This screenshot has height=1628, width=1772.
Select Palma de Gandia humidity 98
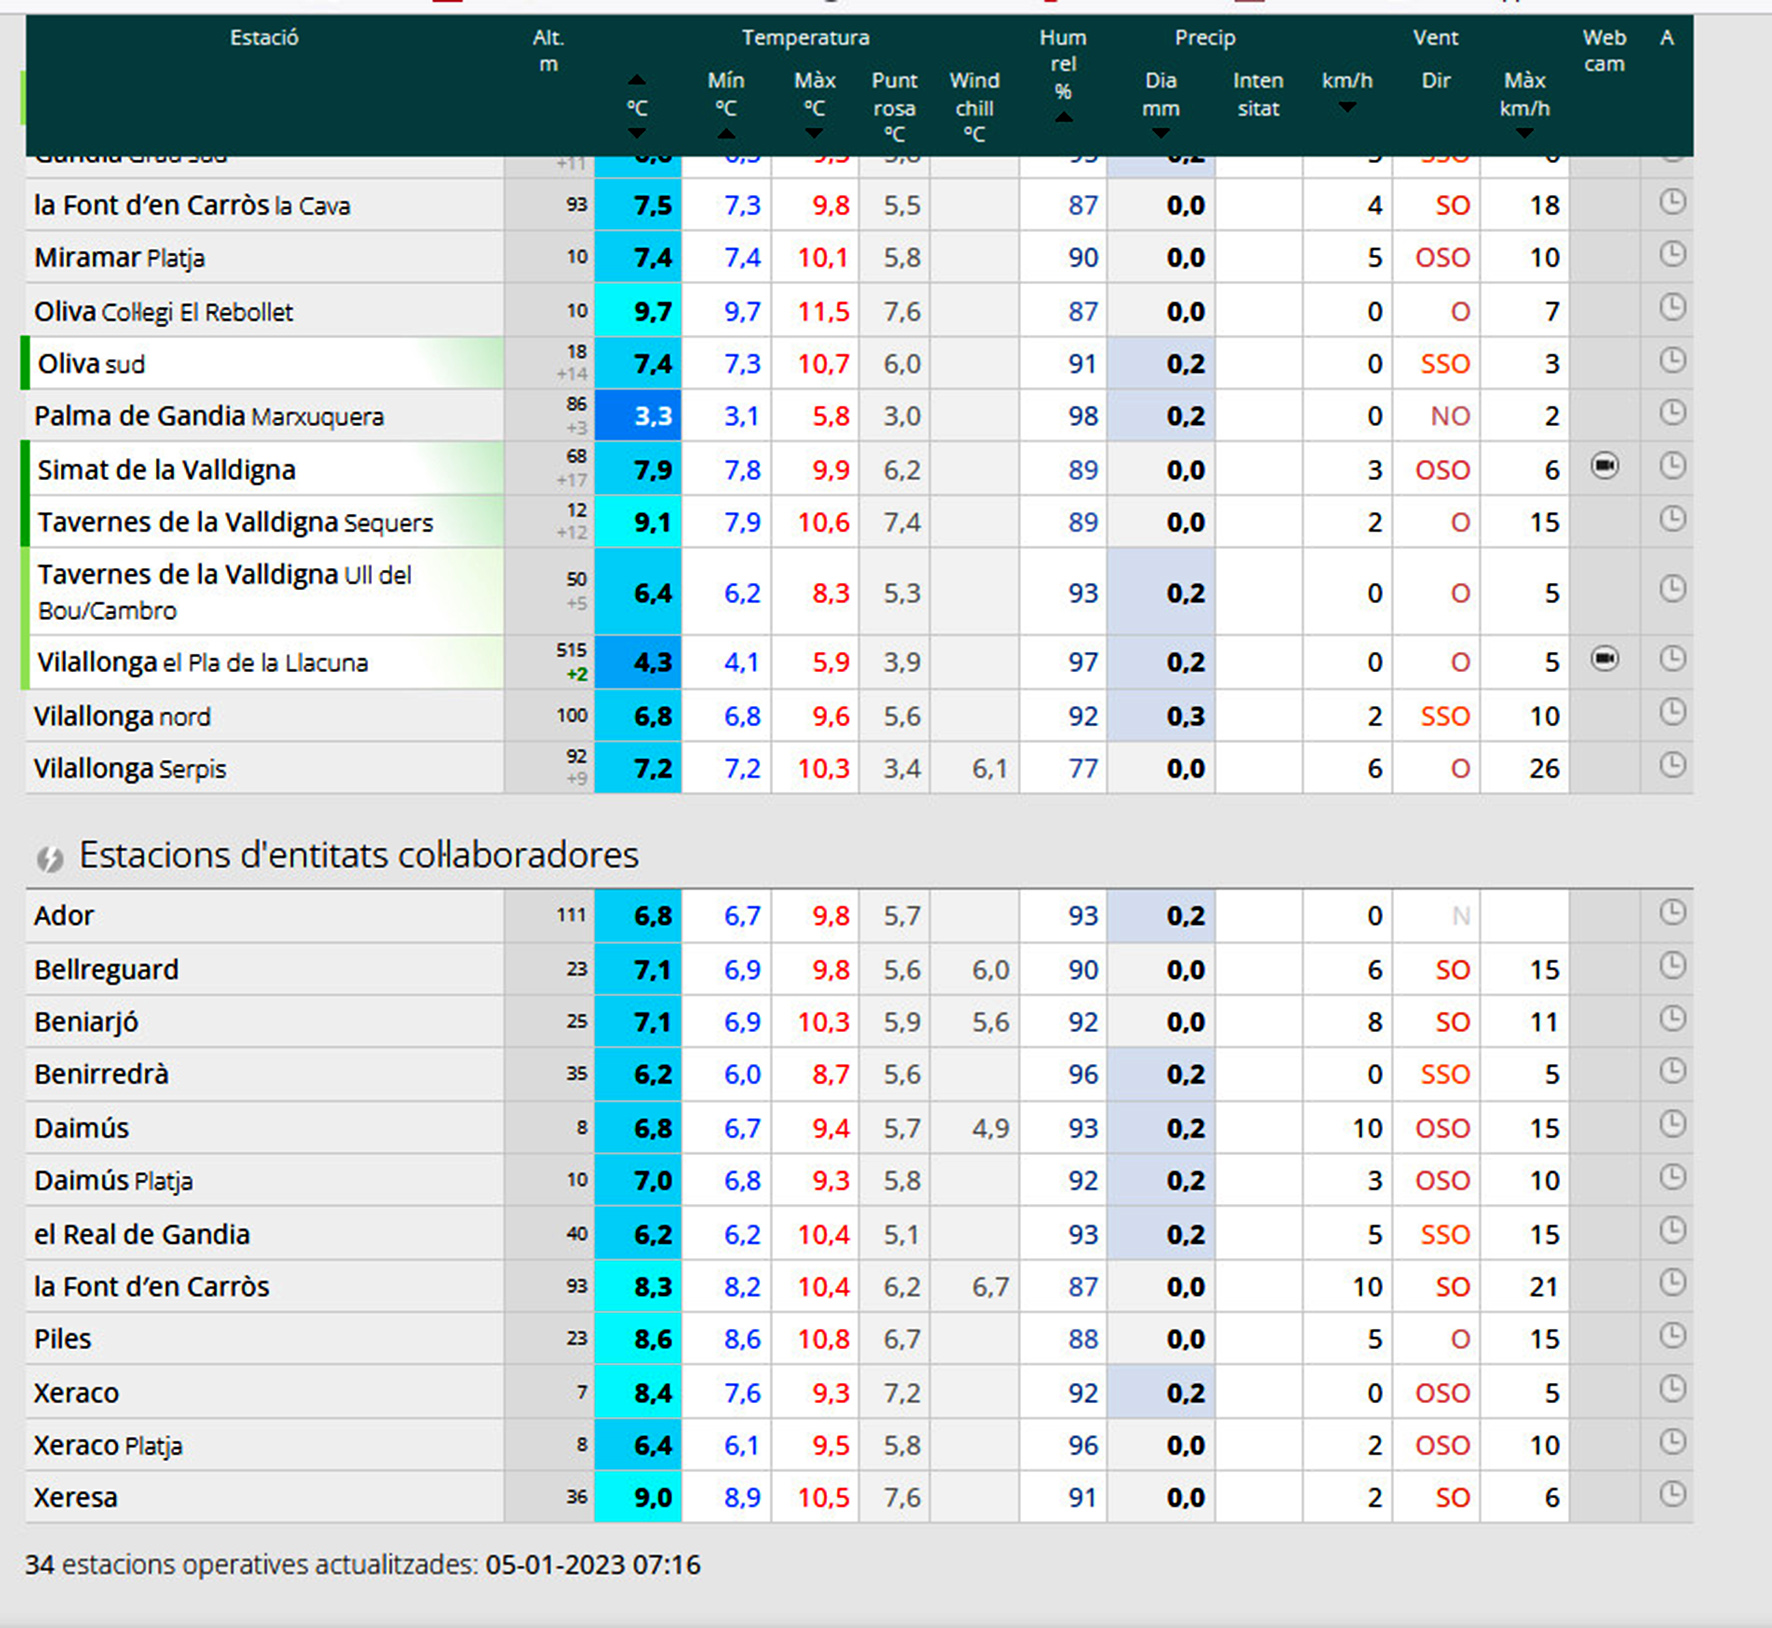coord(1083,416)
